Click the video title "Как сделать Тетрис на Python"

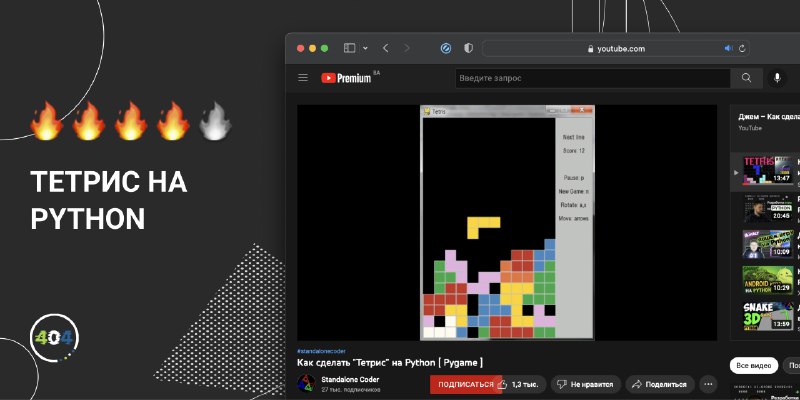point(390,363)
